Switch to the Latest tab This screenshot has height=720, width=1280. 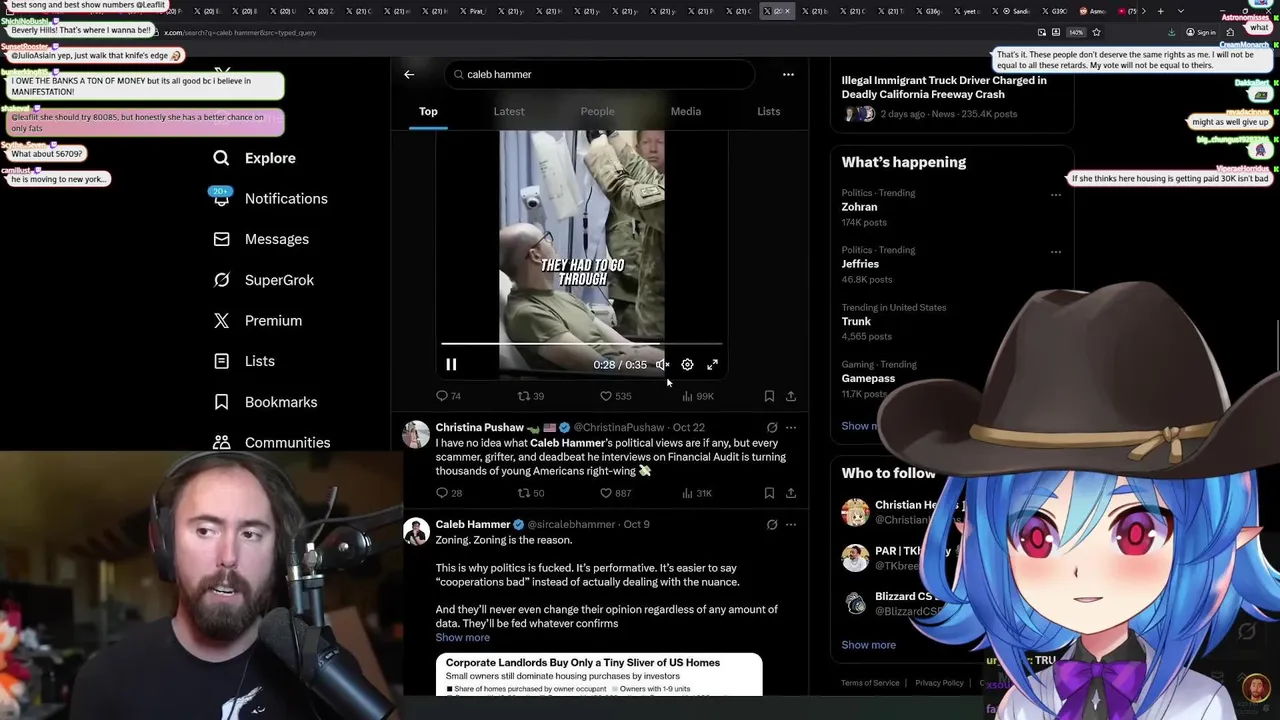tap(509, 111)
